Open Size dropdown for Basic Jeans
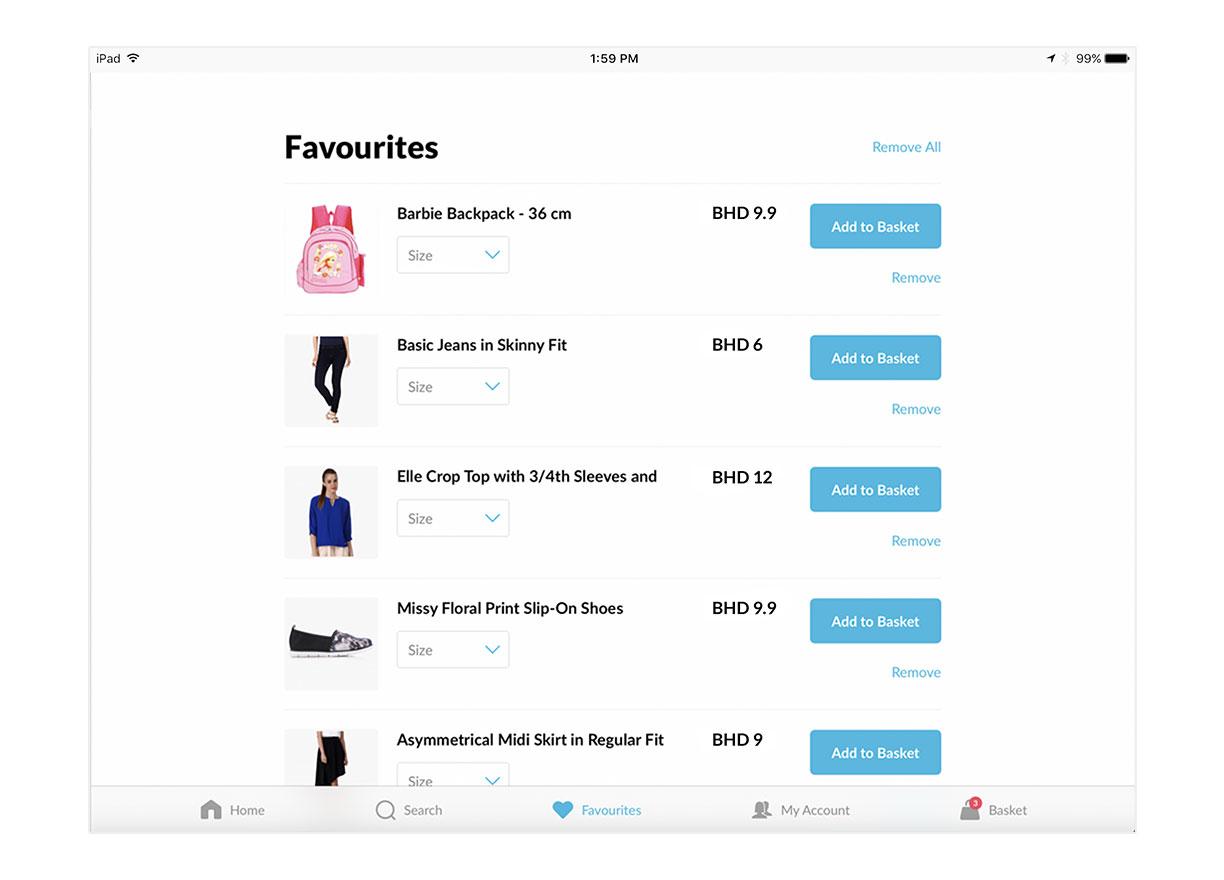The width and height of the screenshot is (1224, 880). coord(453,386)
